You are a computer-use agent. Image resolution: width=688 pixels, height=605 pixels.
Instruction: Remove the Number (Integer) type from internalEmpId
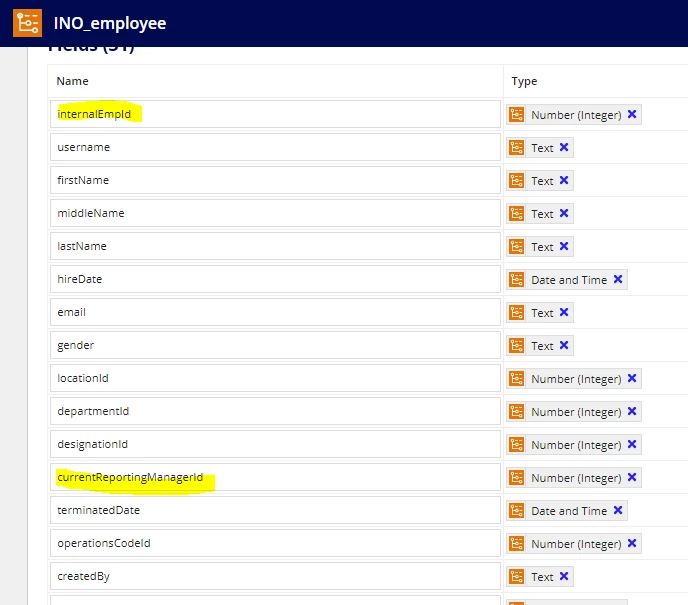click(632, 114)
